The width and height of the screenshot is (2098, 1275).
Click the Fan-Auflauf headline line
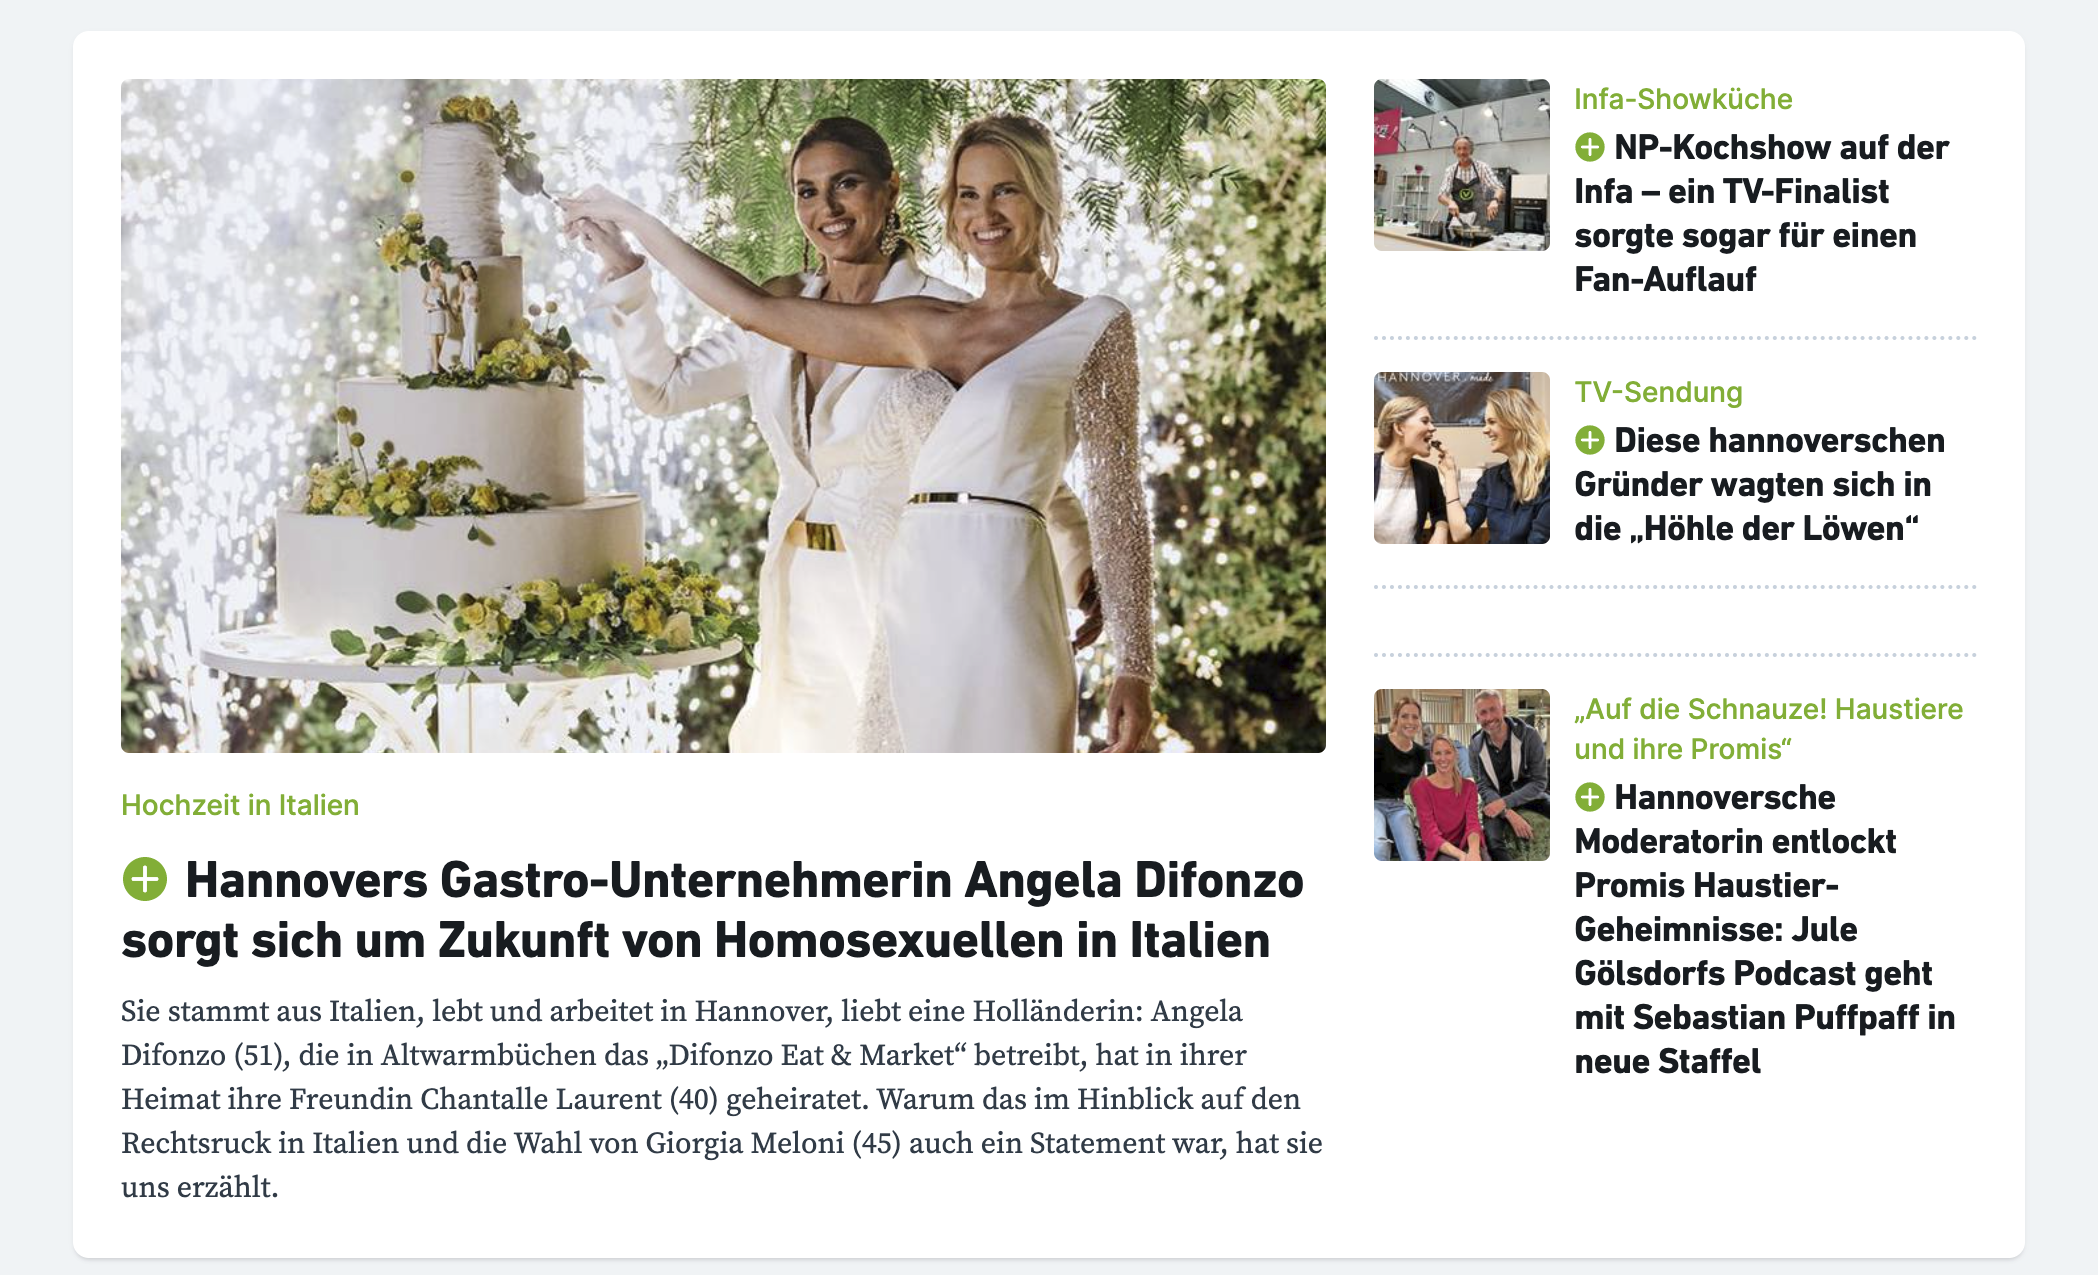[x=1665, y=279]
